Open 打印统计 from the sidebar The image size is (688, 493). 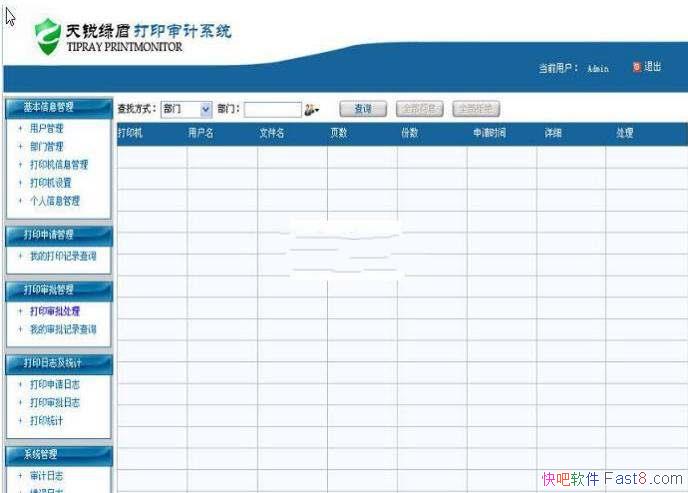(46, 421)
